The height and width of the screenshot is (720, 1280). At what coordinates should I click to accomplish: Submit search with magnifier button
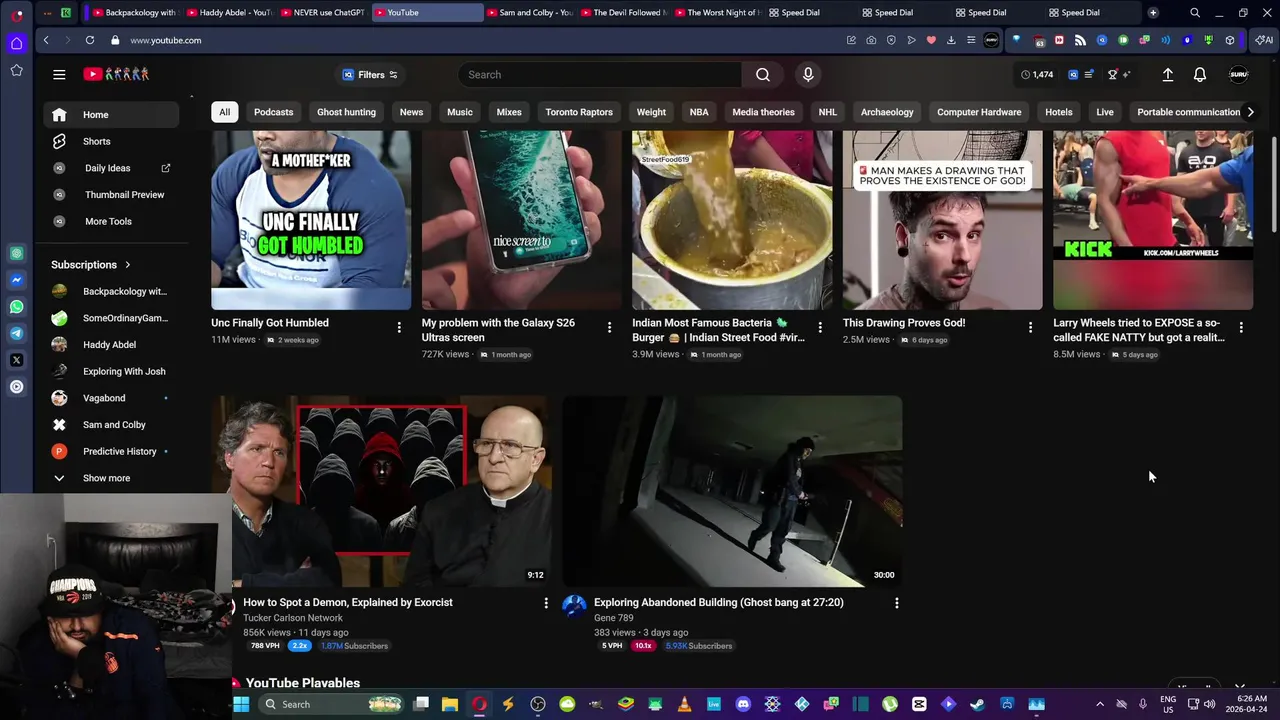point(763,74)
